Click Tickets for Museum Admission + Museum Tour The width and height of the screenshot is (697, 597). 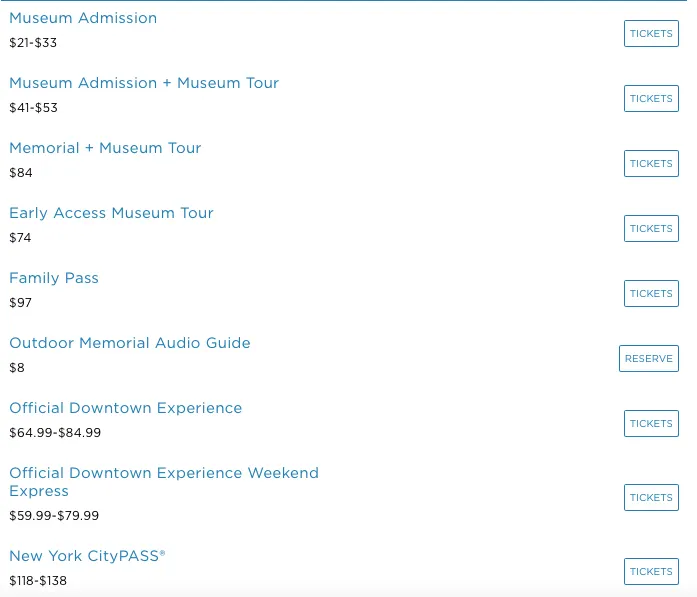tap(651, 98)
